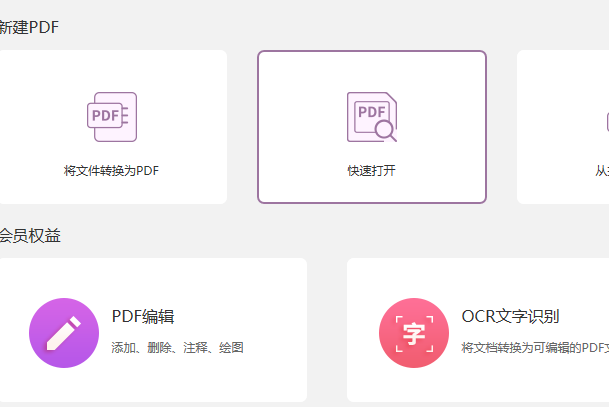Click the convert-file-to-PDF document icon

pyautogui.click(x=111, y=116)
